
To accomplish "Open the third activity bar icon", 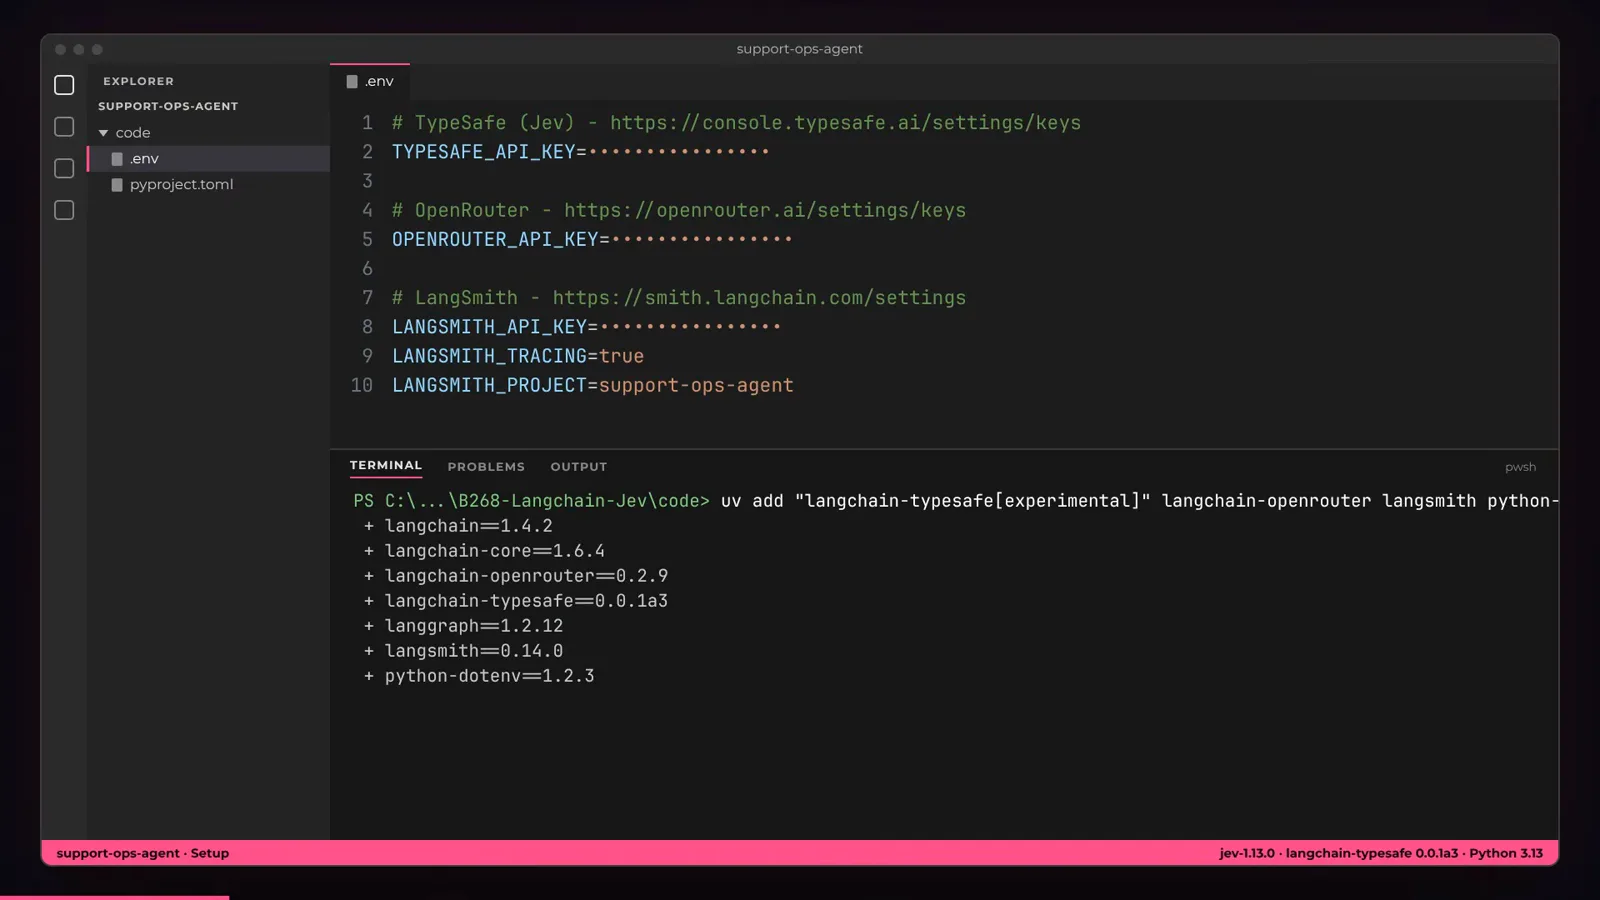I will click(64, 169).
